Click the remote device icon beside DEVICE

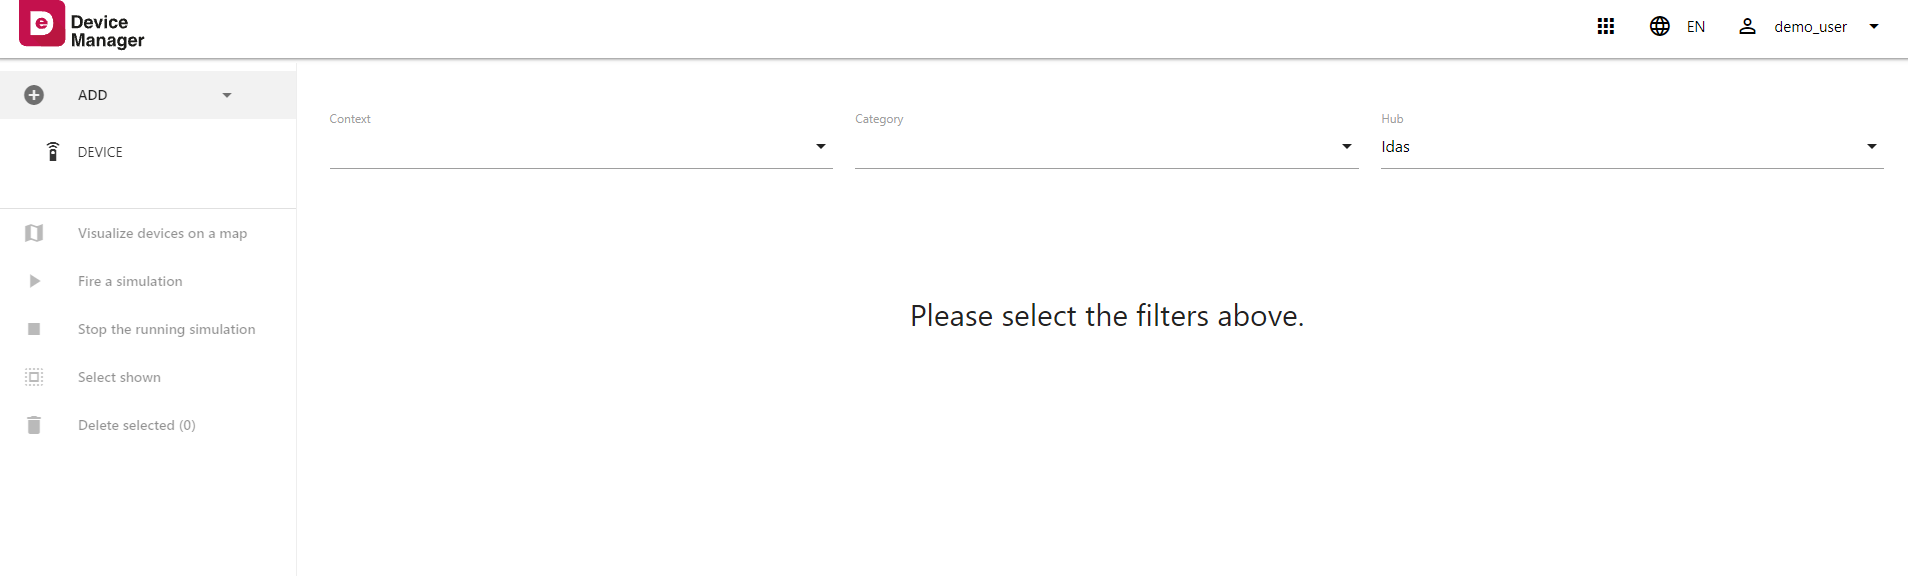[53, 152]
